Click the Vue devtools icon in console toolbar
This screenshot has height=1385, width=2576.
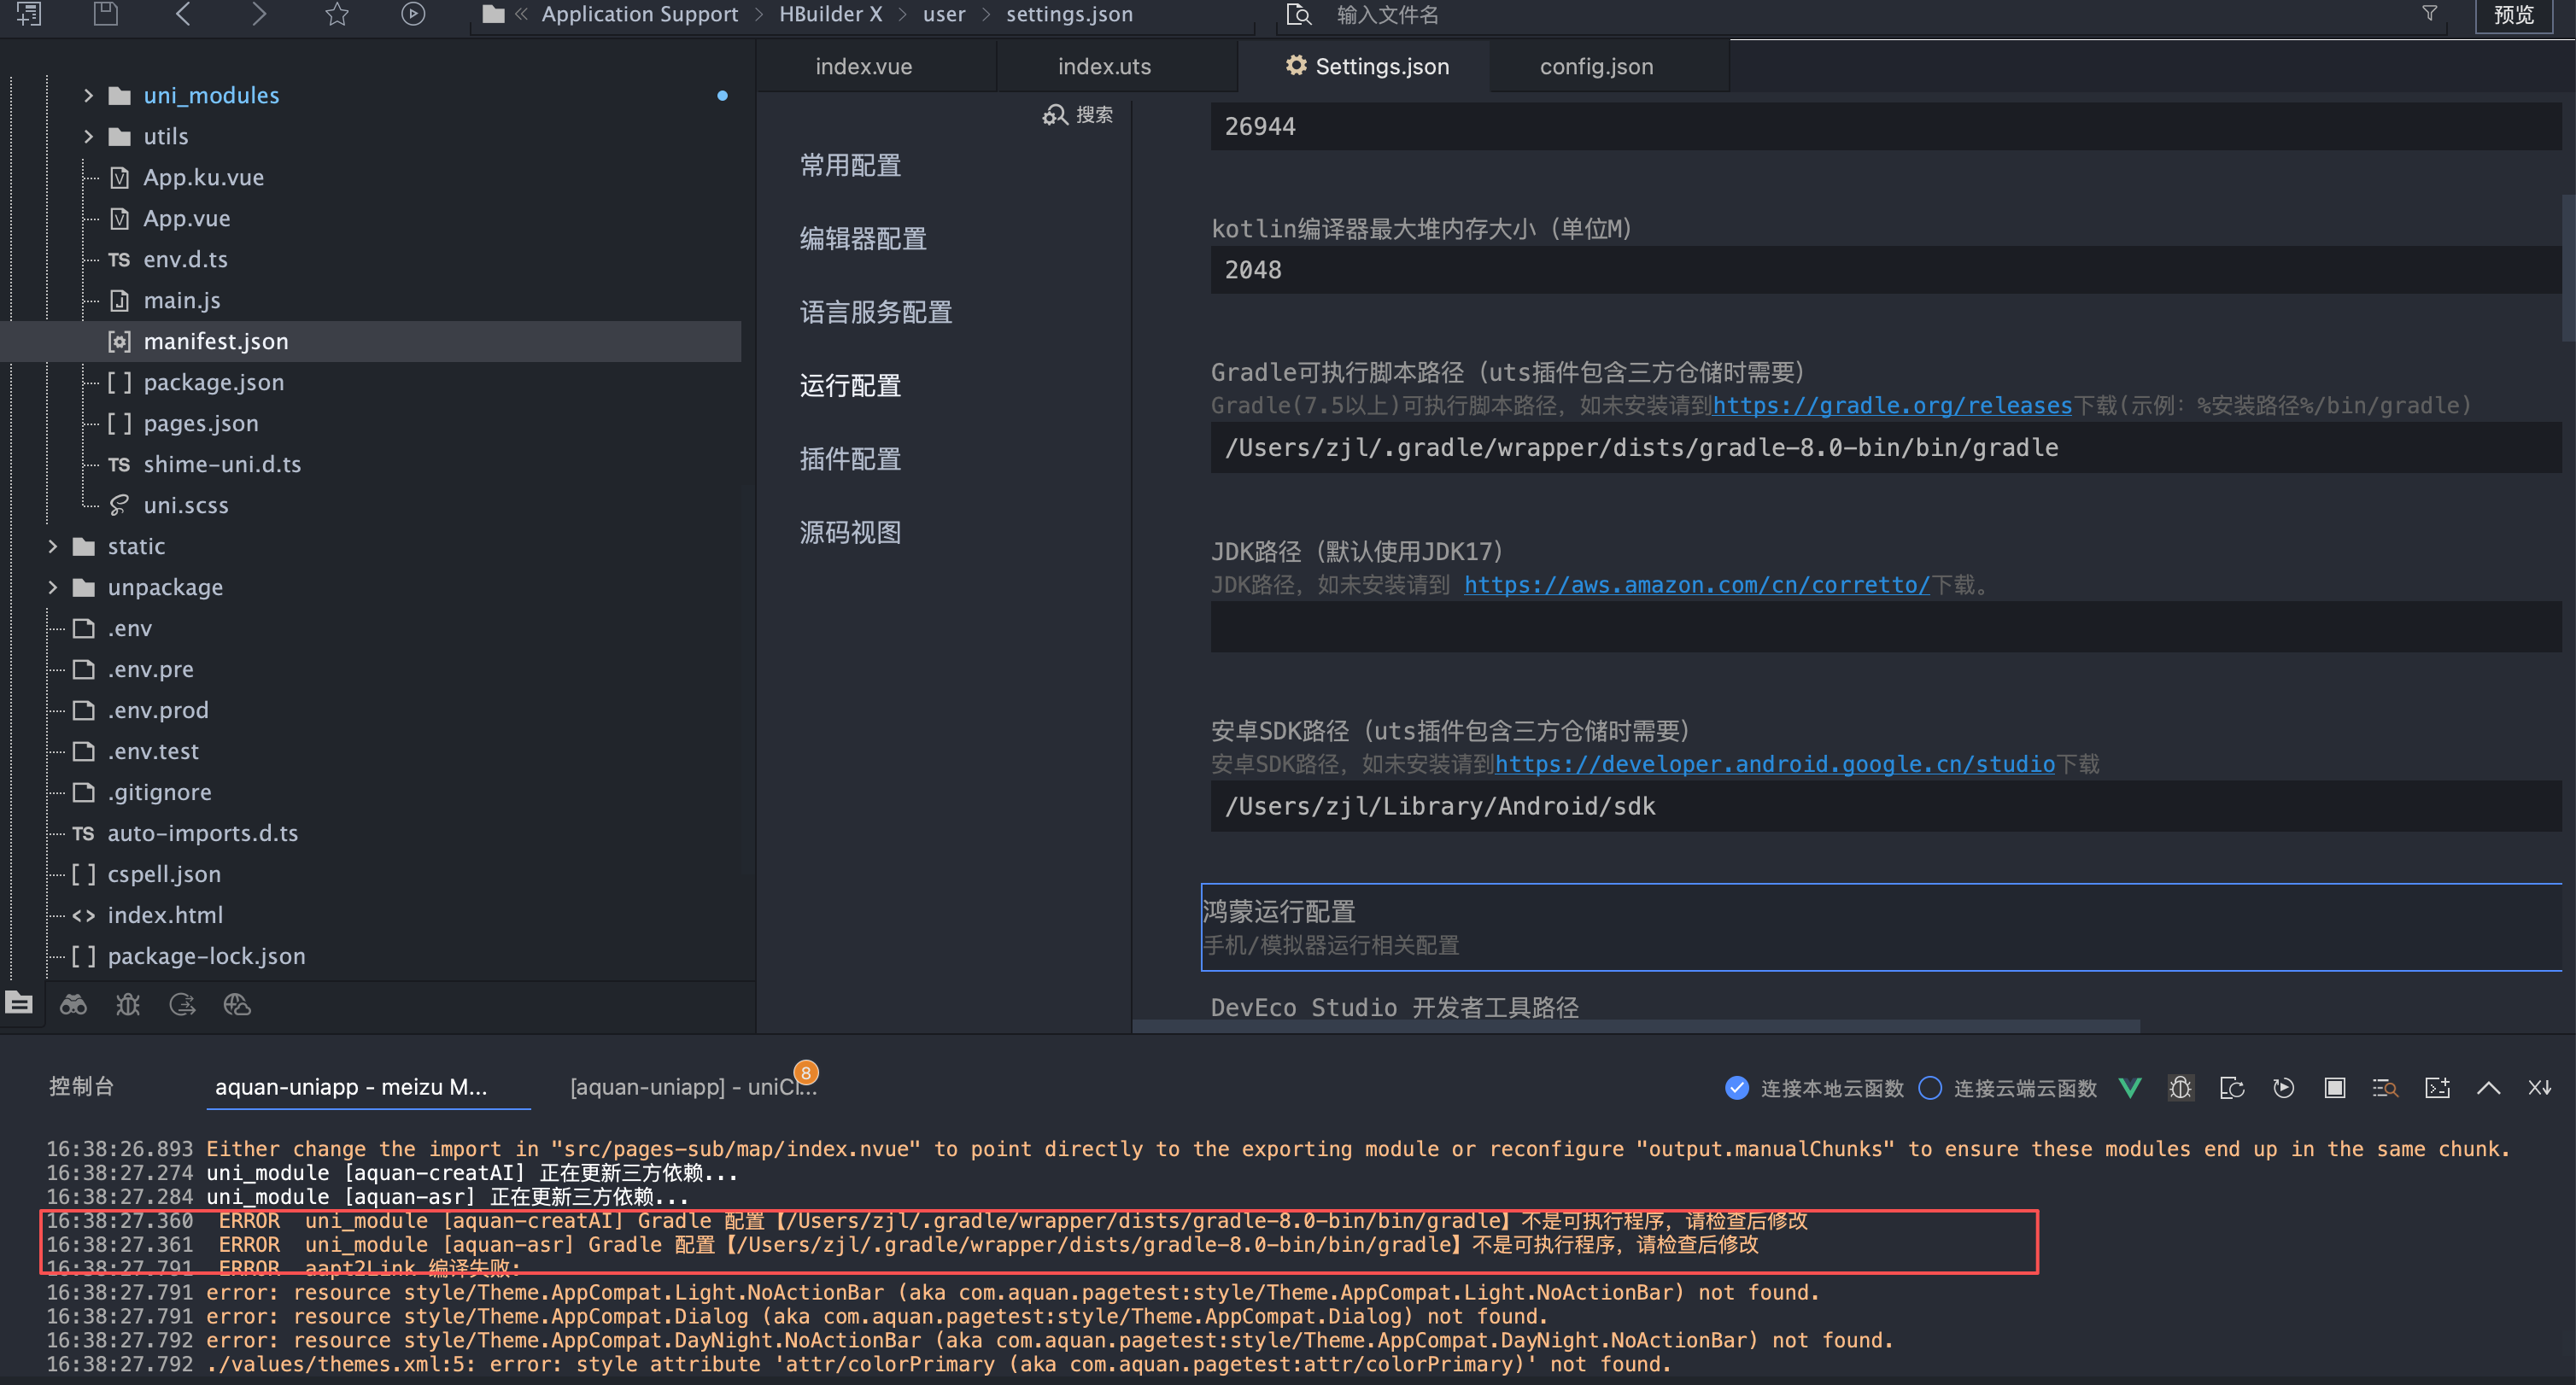tap(2130, 1087)
